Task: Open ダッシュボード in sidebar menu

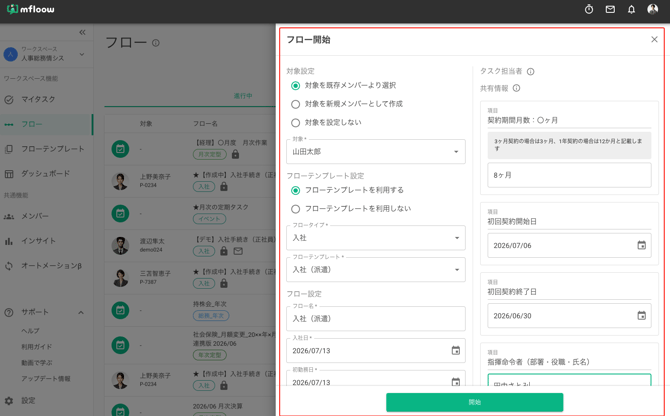Action: [x=47, y=174]
